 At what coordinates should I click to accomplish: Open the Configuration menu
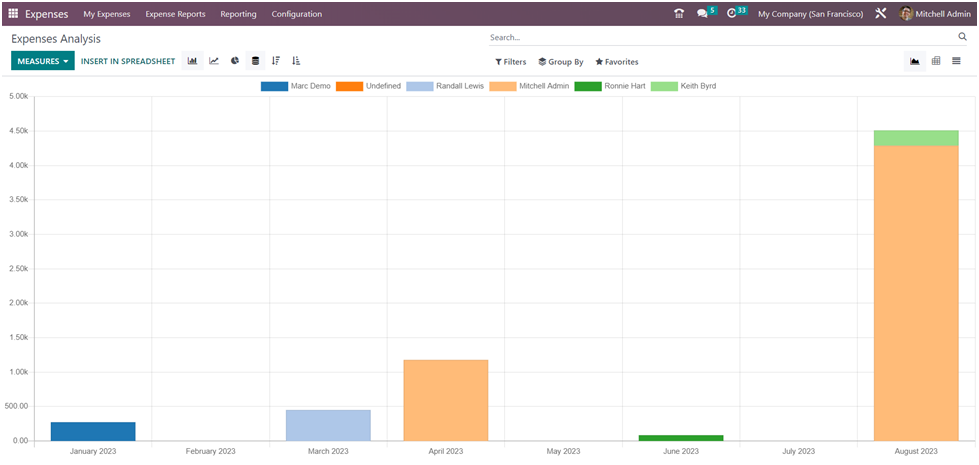click(296, 14)
